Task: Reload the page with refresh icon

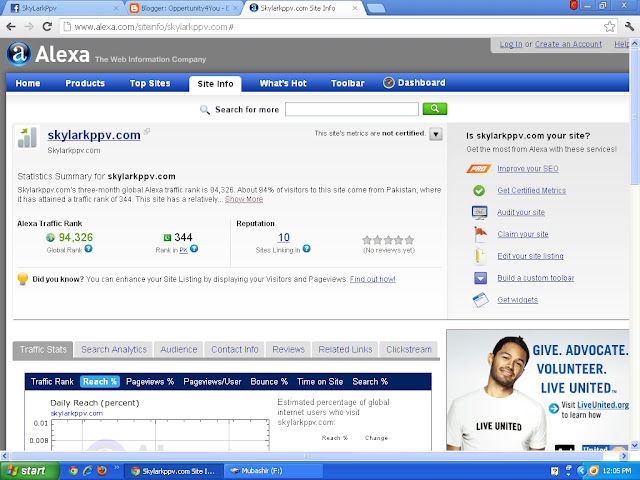Action: point(47,27)
